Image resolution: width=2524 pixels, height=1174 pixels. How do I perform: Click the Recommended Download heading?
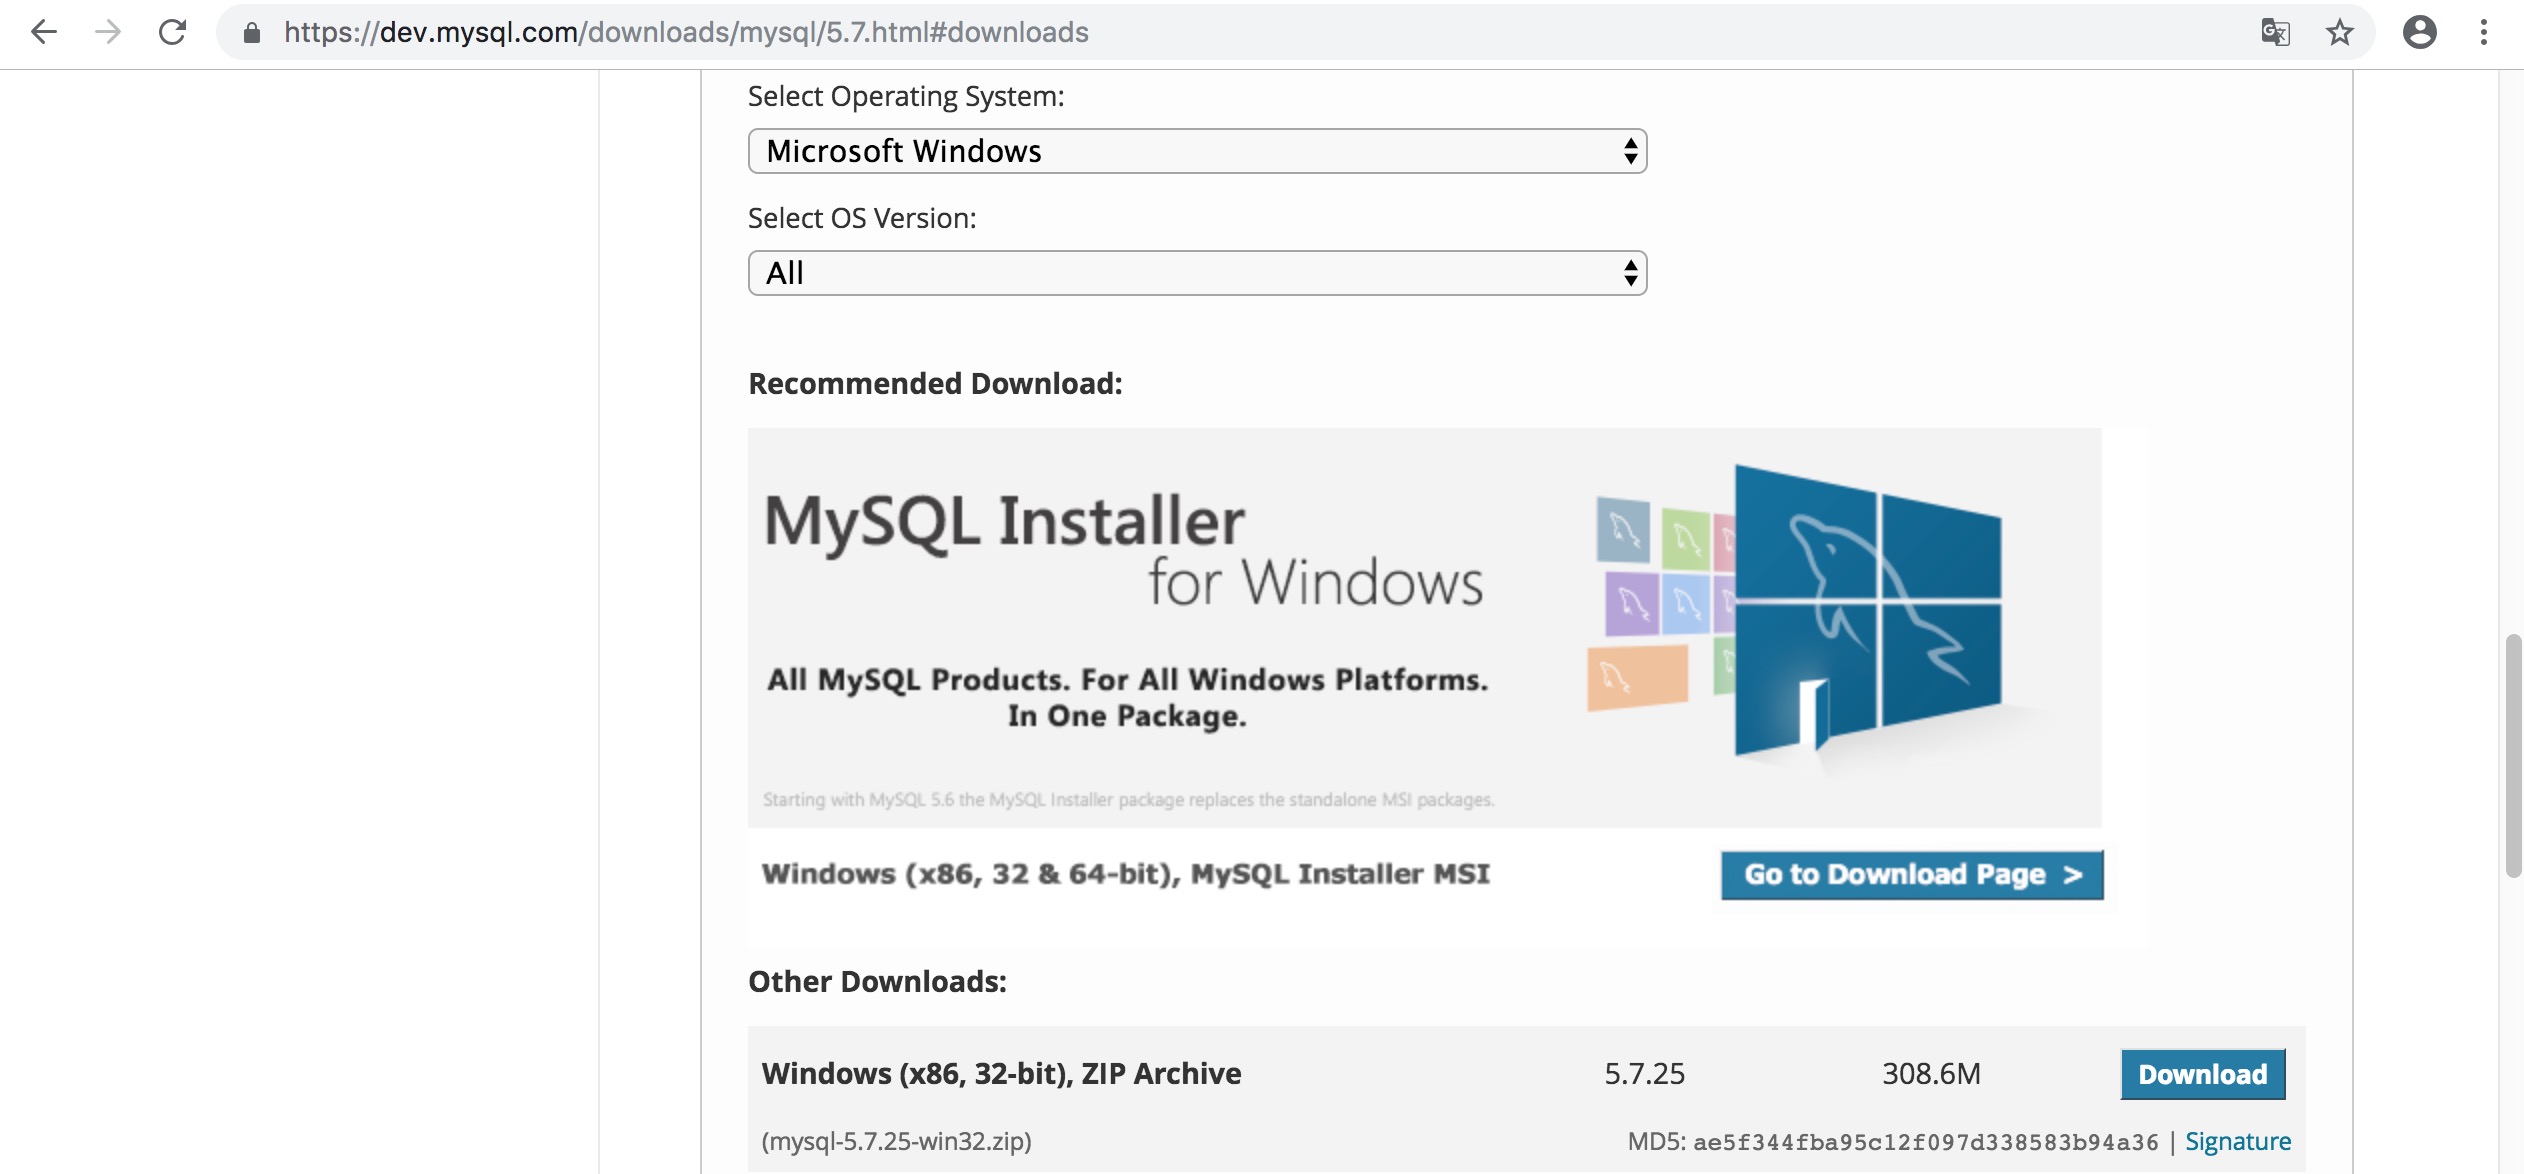[x=935, y=384]
